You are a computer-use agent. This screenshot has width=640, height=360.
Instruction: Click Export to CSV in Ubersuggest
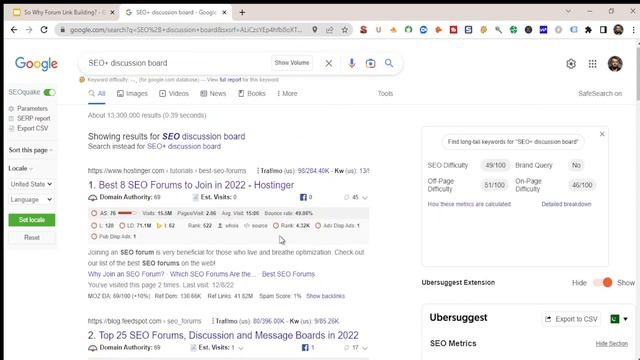(x=571, y=319)
